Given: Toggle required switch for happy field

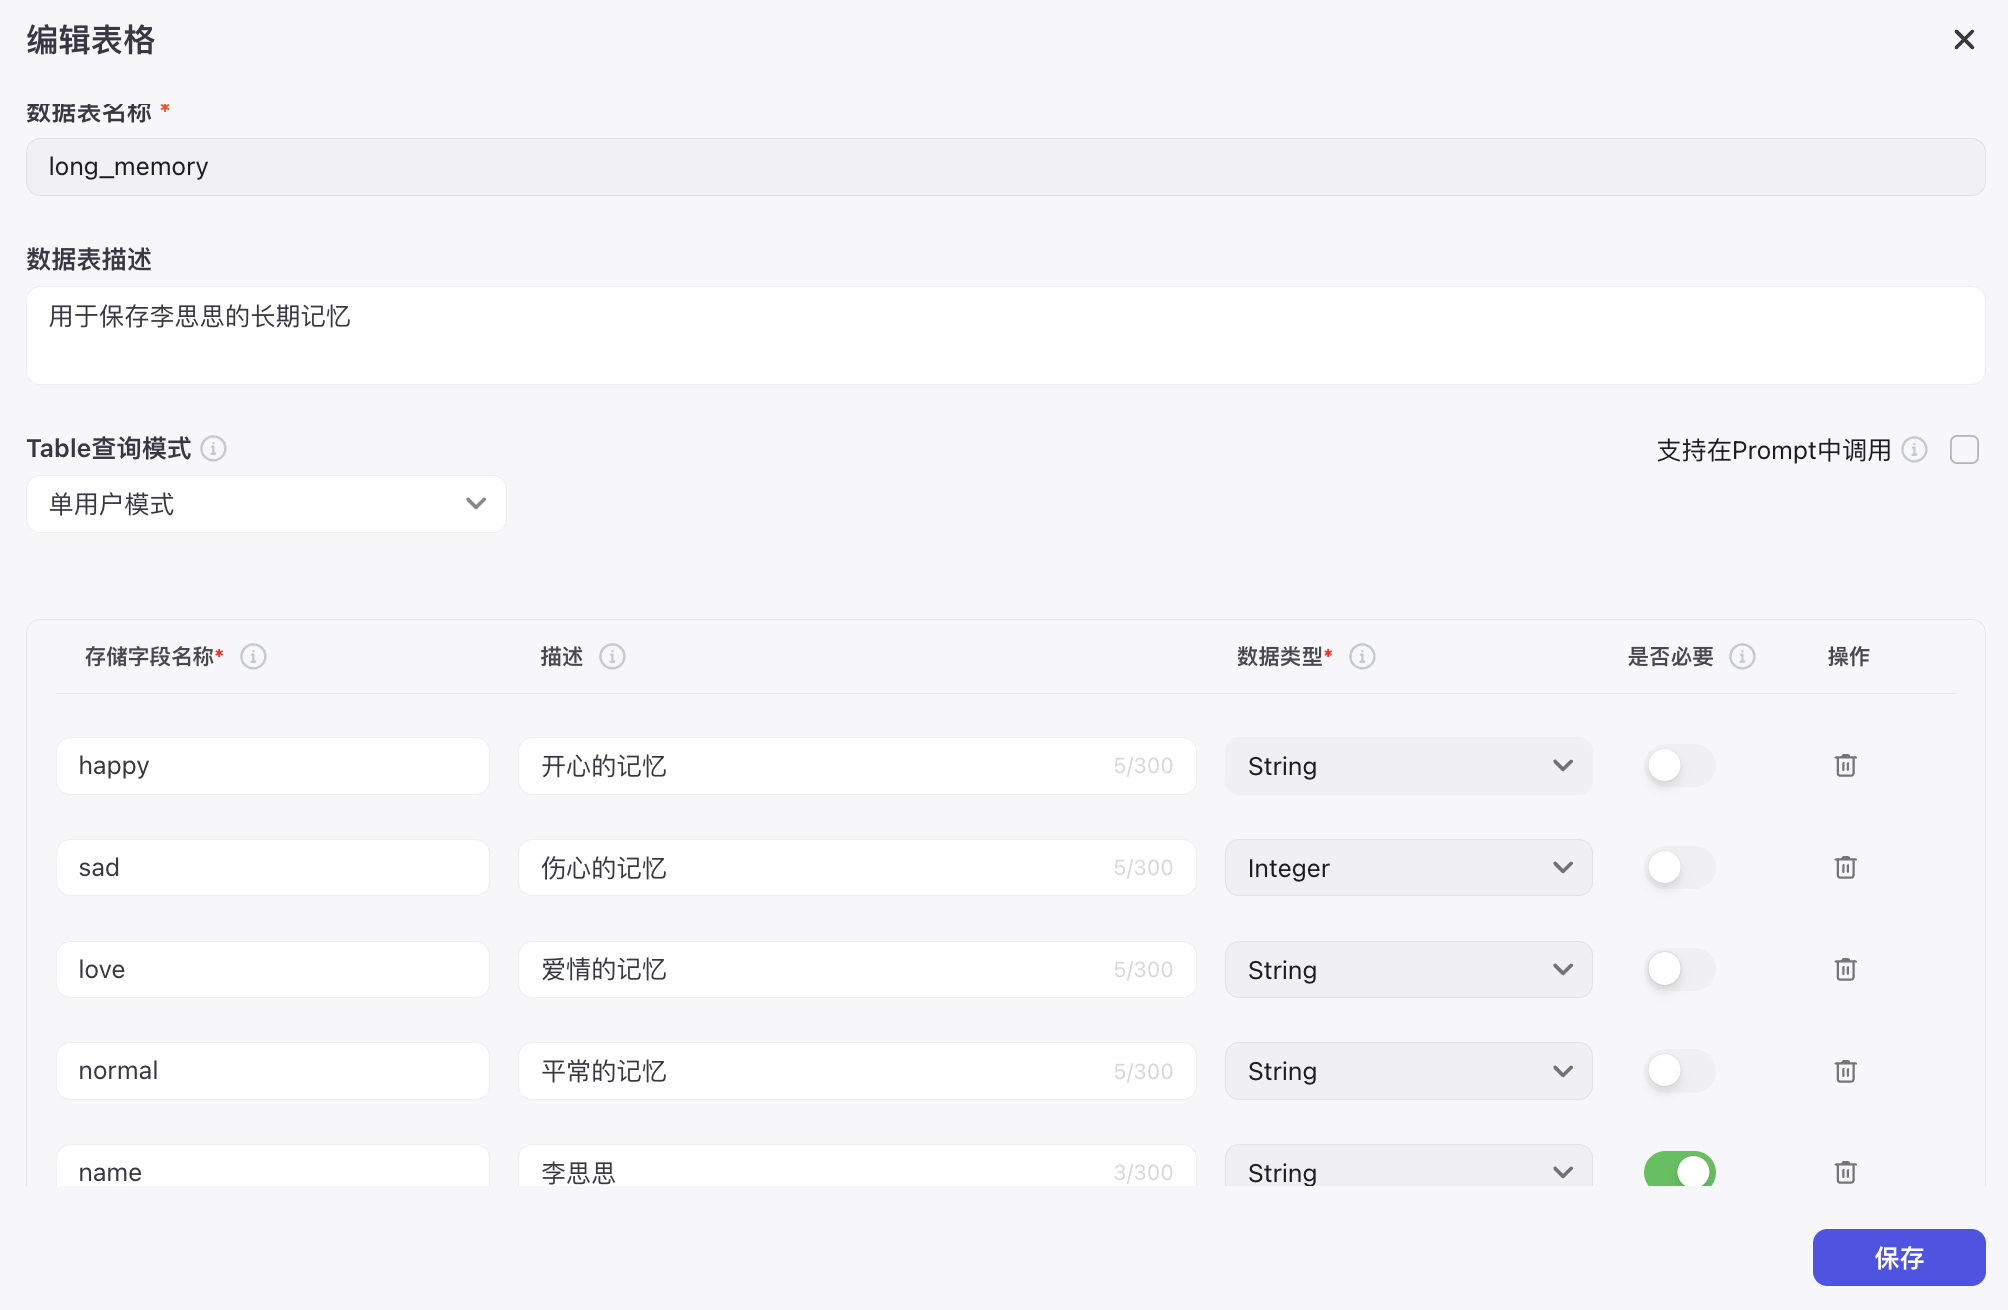Looking at the screenshot, I should coord(1680,766).
